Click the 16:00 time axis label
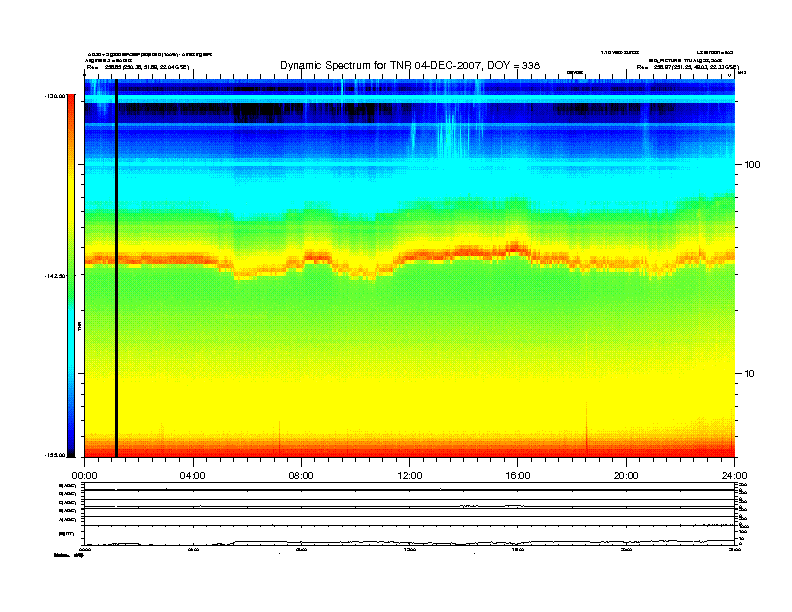 518,476
